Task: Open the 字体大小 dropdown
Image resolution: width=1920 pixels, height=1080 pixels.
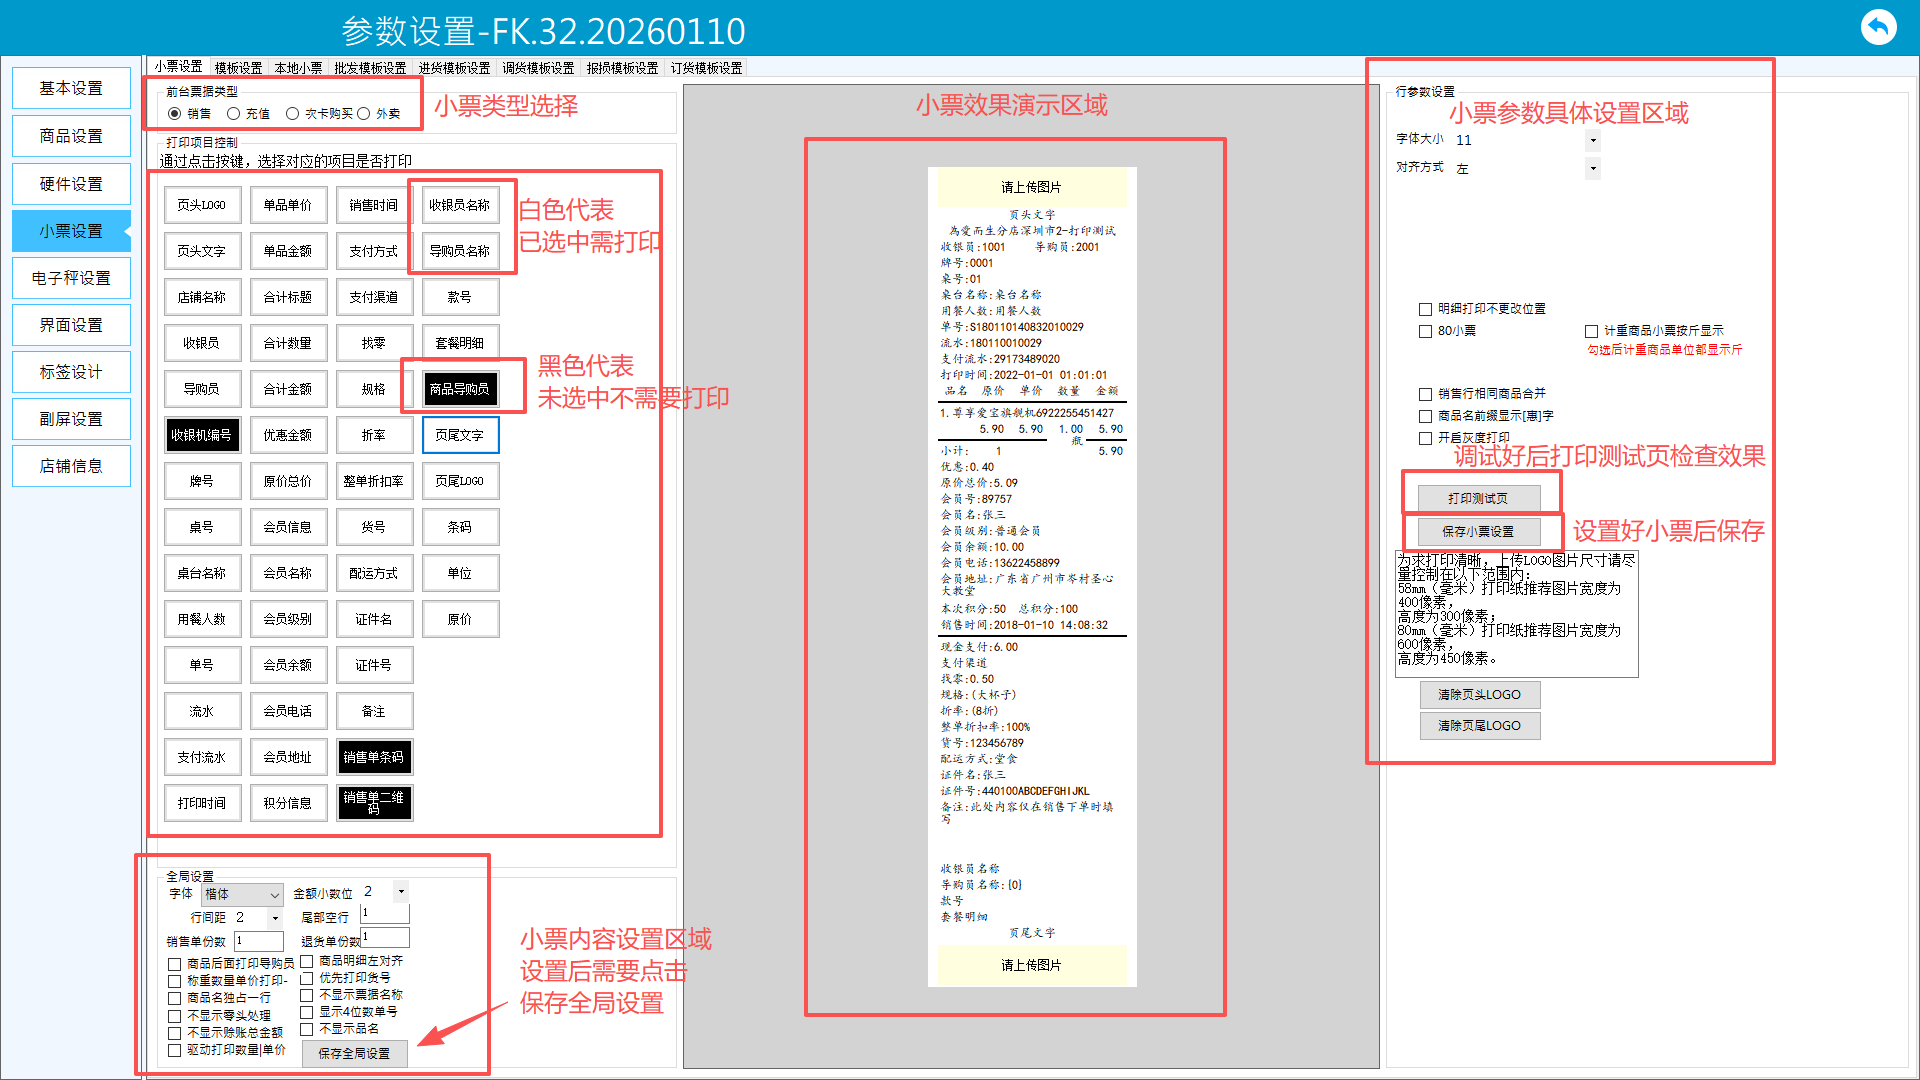Action: pos(1593,141)
